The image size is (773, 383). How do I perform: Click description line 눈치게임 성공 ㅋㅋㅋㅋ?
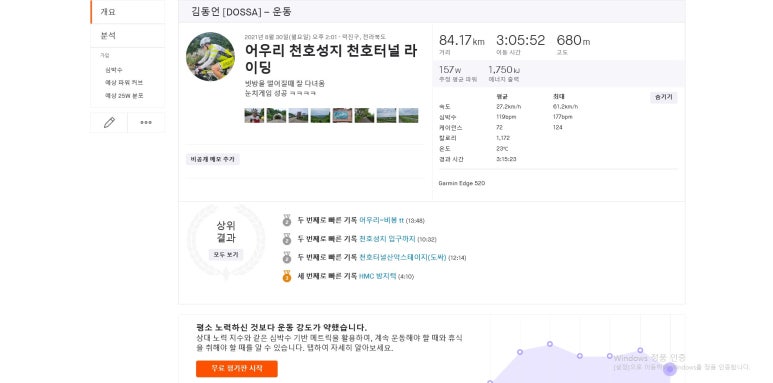coord(280,93)
